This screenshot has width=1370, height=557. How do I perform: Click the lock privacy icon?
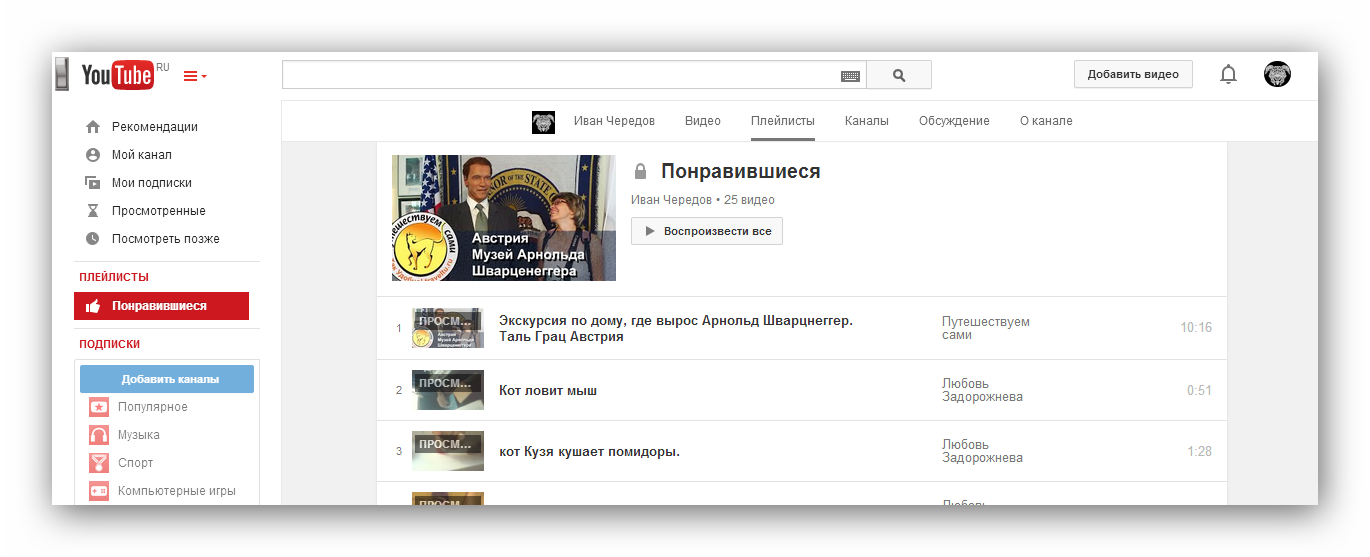[x=641, y=172]
